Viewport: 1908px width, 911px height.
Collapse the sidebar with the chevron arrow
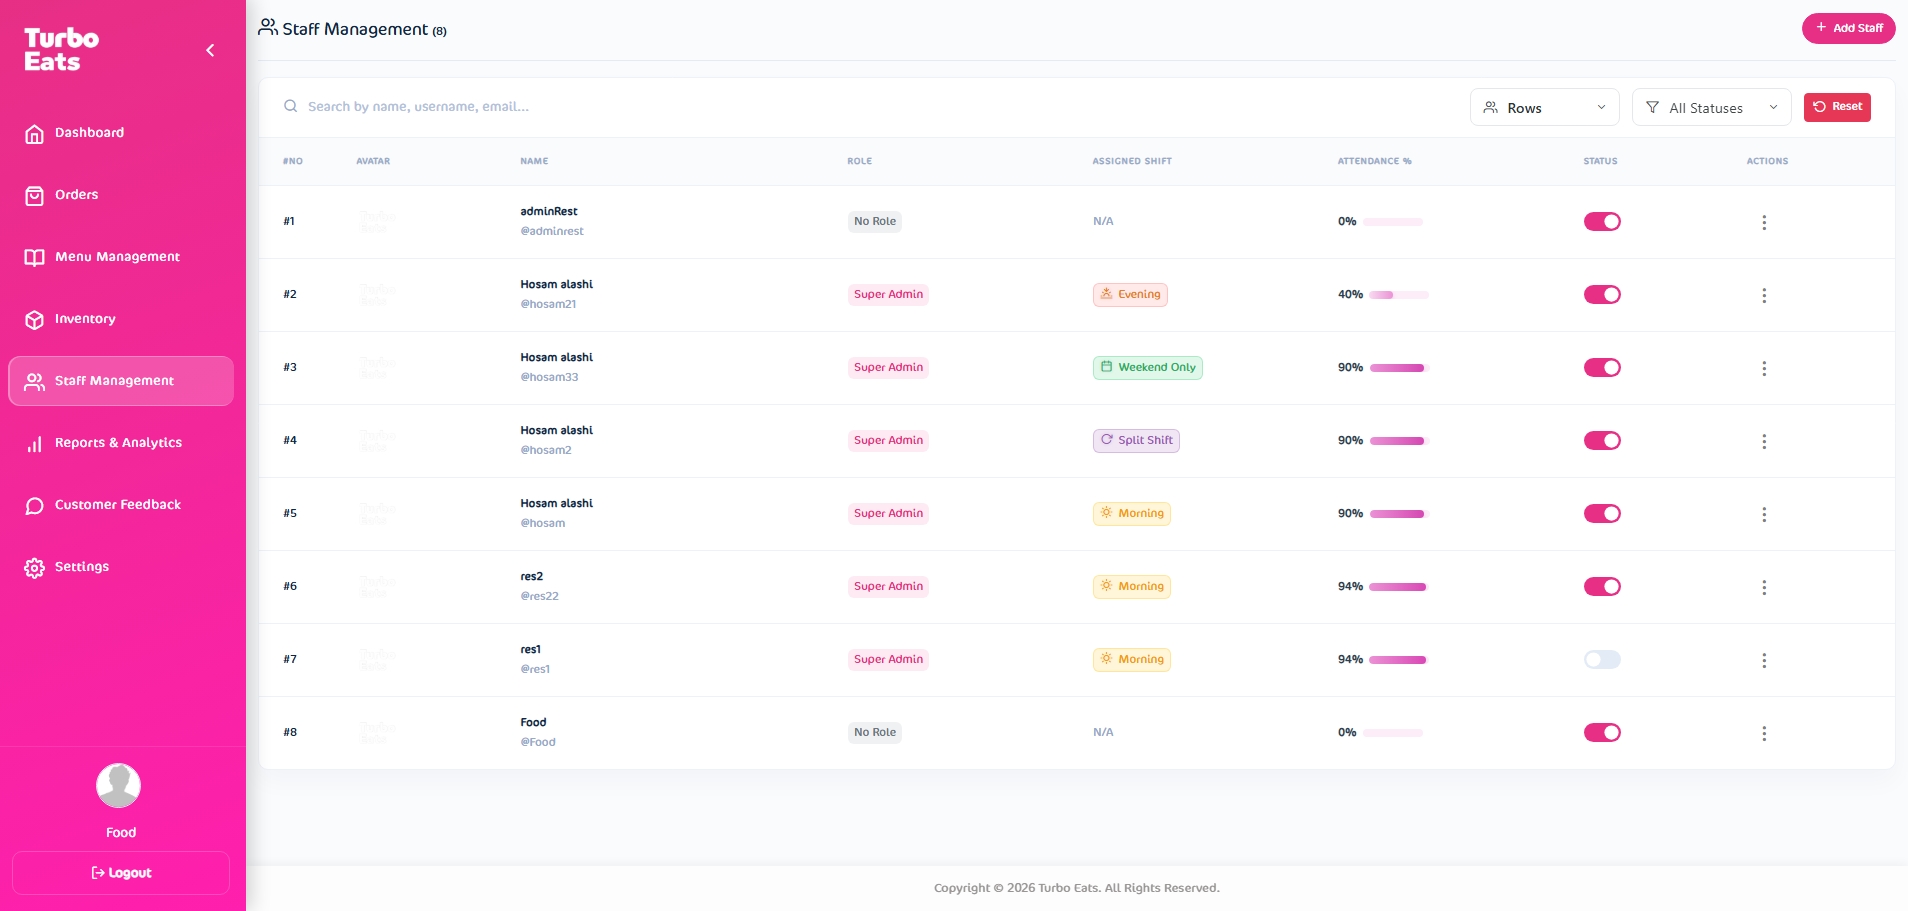point(210,50)
